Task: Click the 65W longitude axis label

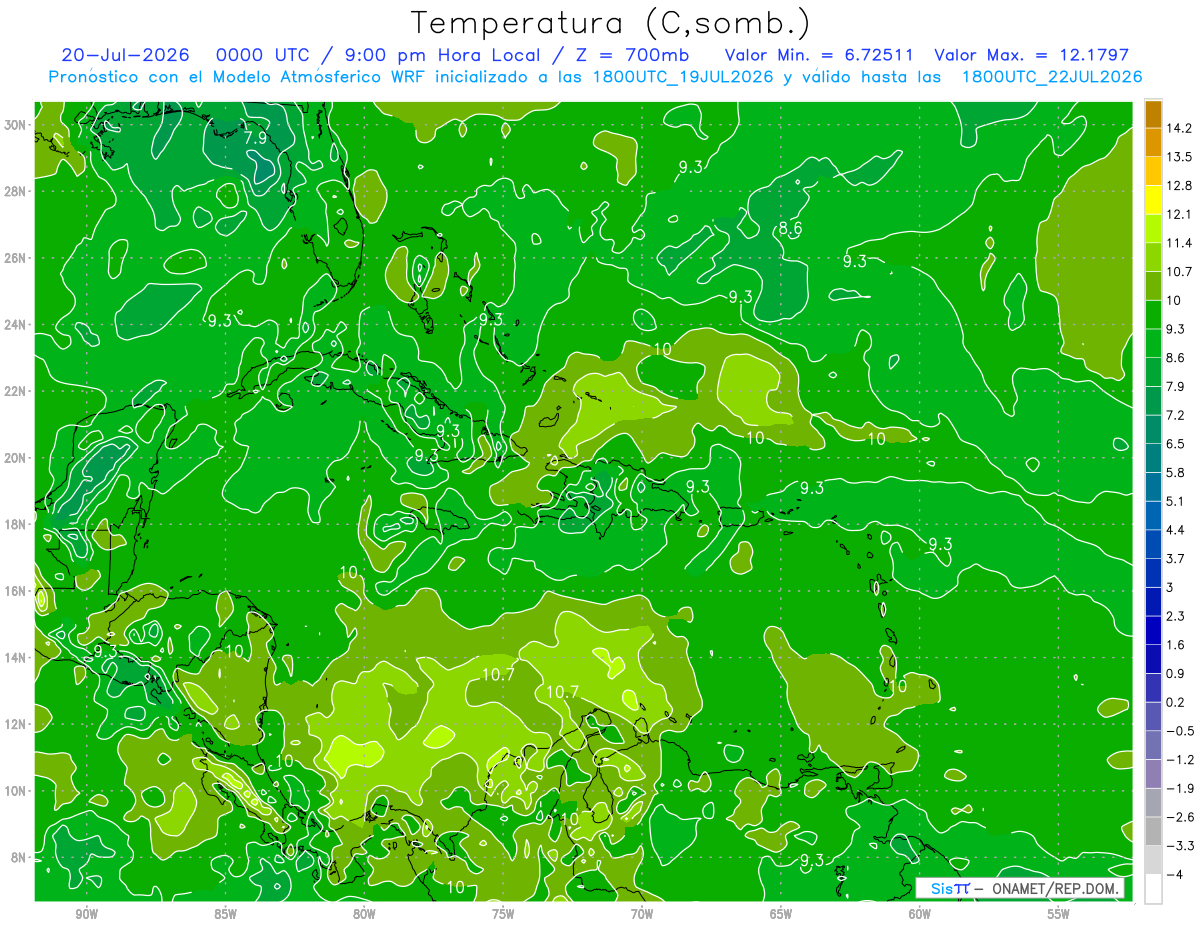Action: [781, 914]
